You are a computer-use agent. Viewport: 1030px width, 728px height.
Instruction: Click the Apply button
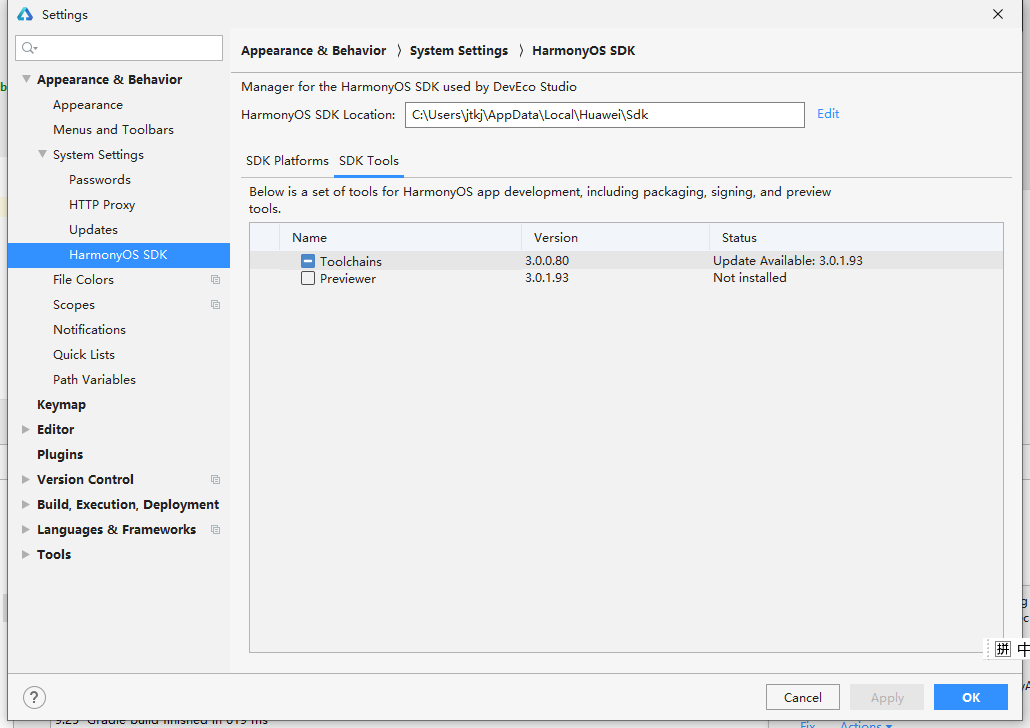887,697
